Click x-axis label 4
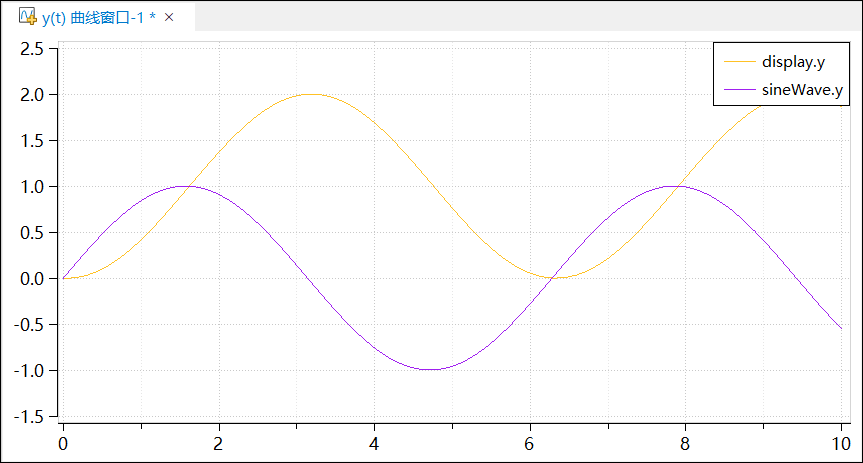Image resolution: width=863 pixels, height=463 pixels. (x=374, y=444)
